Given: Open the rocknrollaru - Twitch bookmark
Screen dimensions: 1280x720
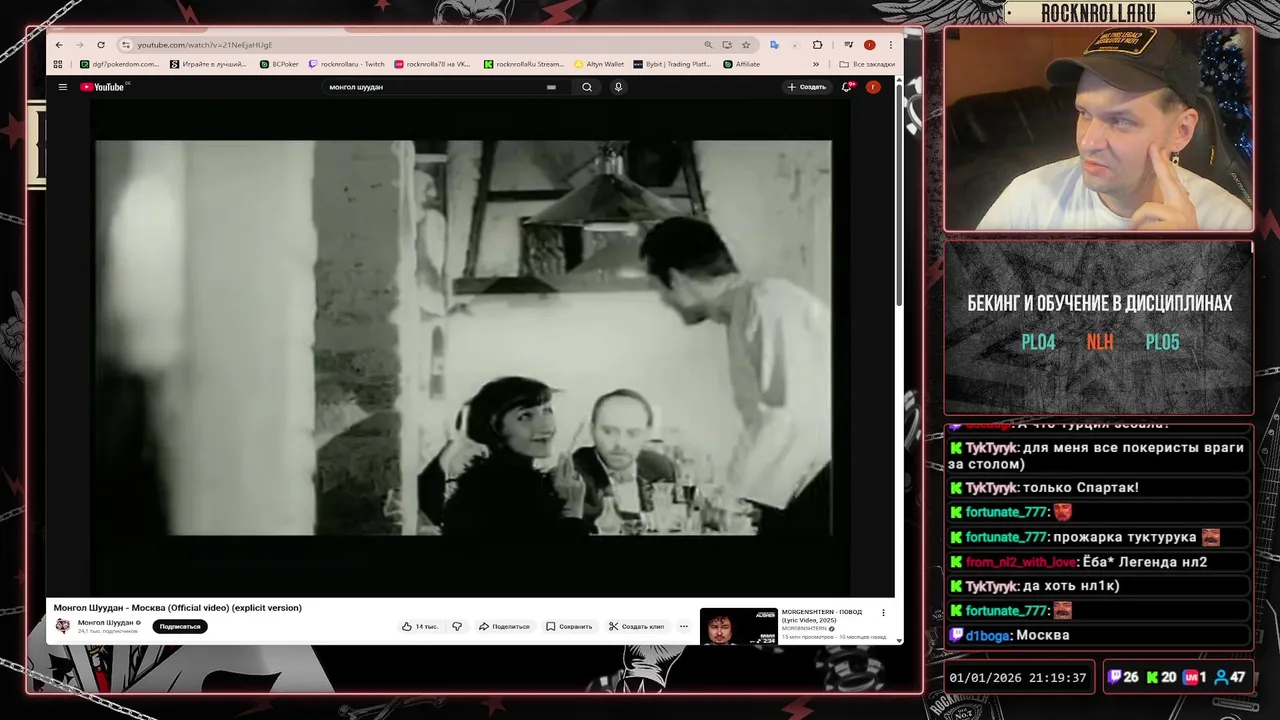Looking at the screenshot, I should (x=347, y=64).
